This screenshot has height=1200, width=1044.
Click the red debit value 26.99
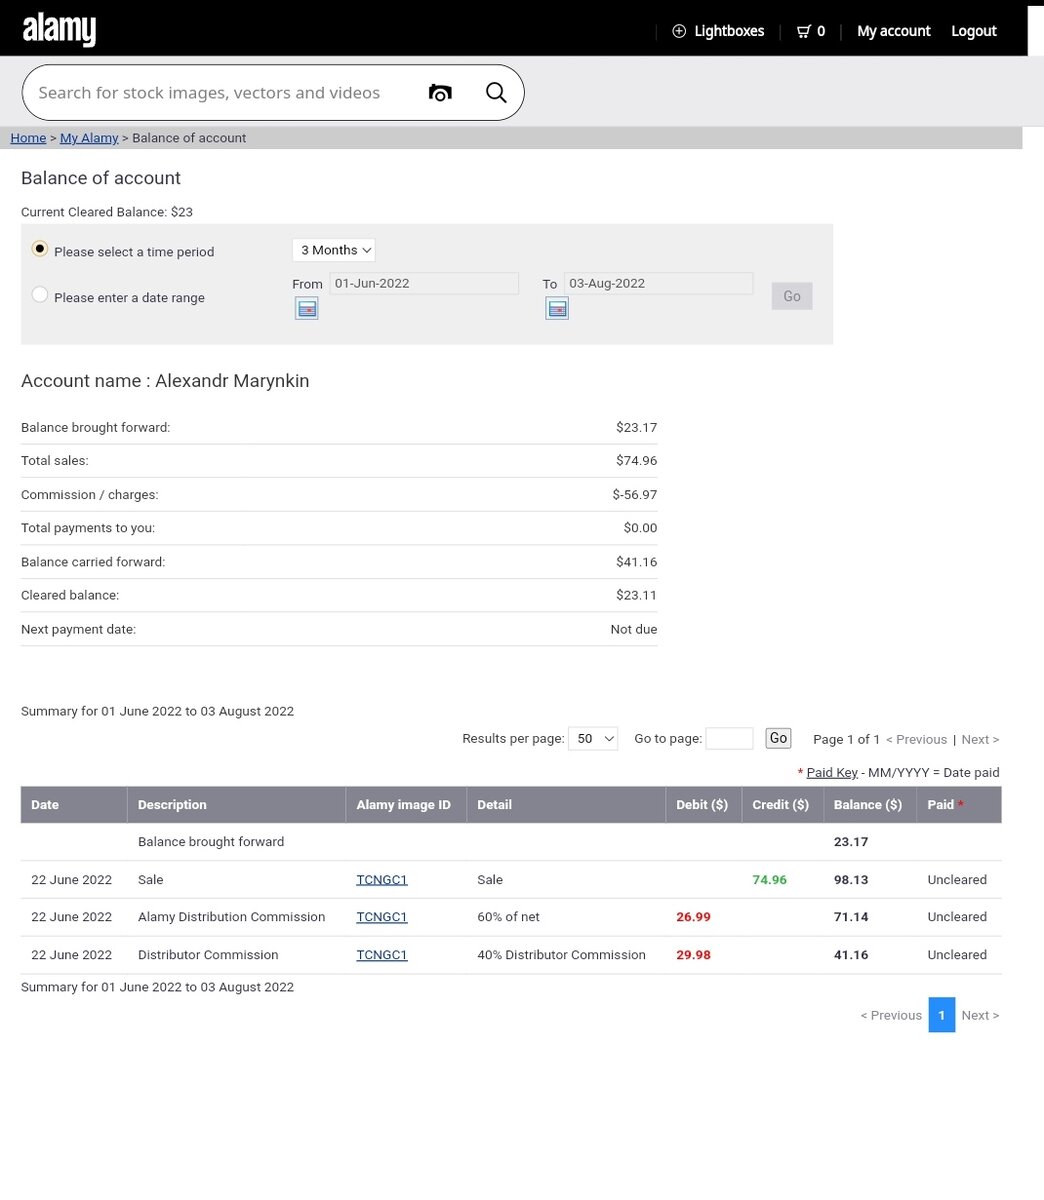click(693, 917)
